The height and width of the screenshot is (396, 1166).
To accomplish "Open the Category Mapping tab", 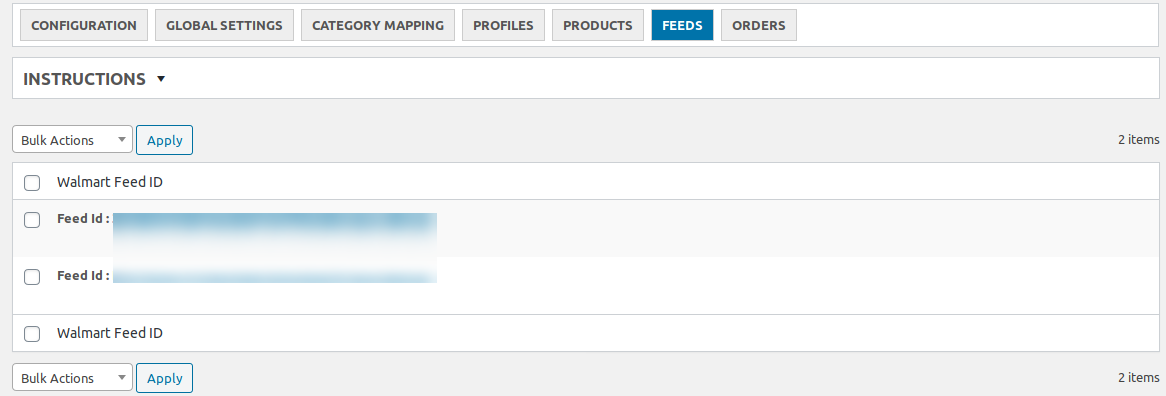I will 378,25.
